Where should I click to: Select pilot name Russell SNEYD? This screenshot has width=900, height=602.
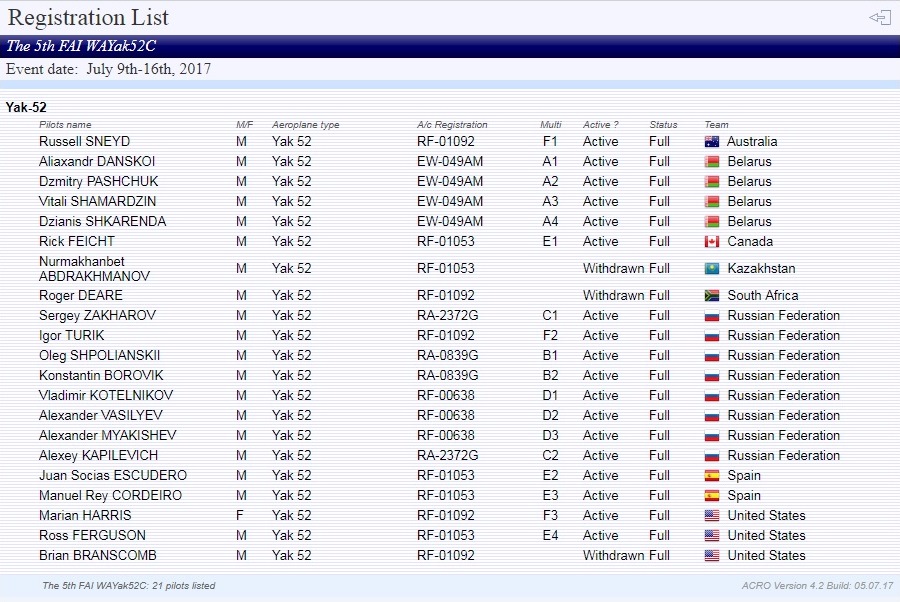click(x=84, y=141)
